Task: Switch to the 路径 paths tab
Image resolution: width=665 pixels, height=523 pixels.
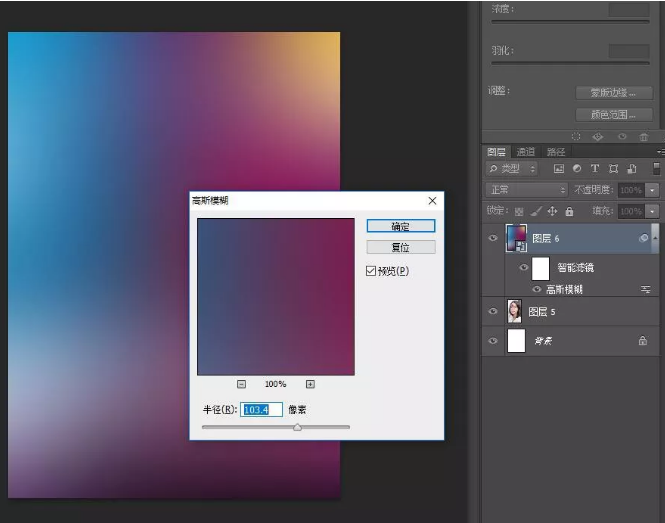Action: pos(555,152)
